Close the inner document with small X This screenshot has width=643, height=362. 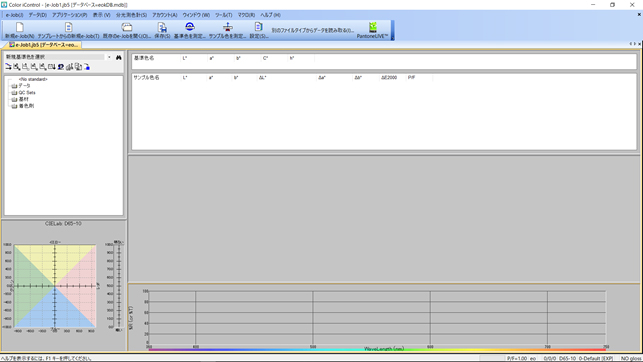tap(639, 14)
